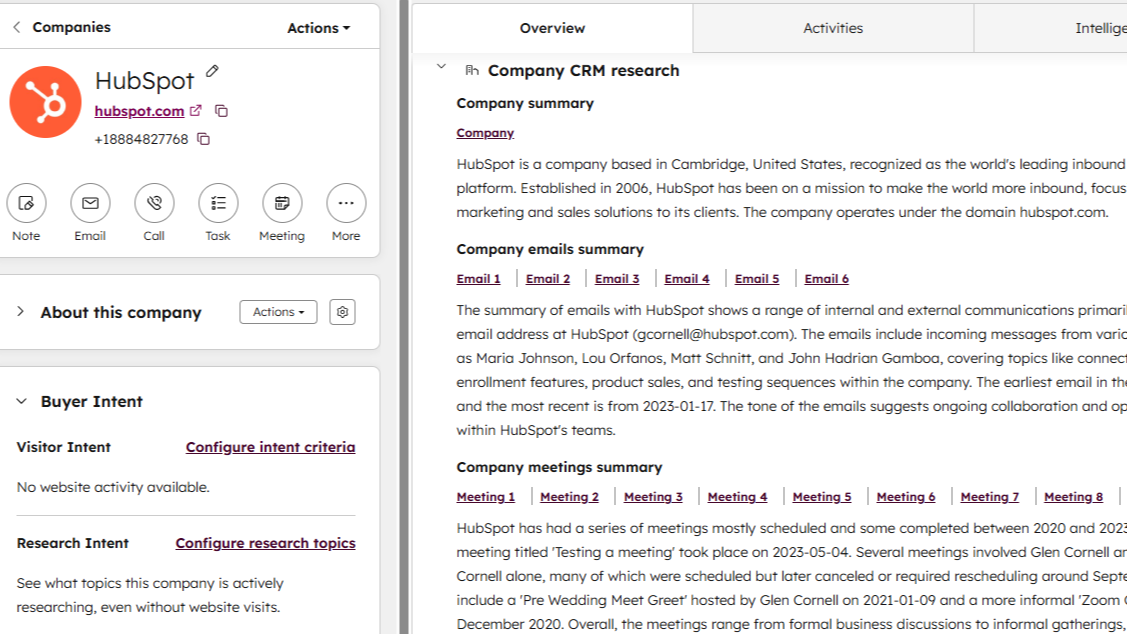Open the Actions dropdown in the Companies header
The width and height of the screenshot is (1127, 634).
(x=318, y=28)
